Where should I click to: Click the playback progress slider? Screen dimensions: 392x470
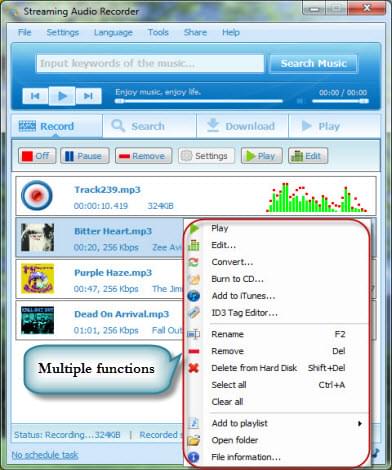click(x=199, y=101)
